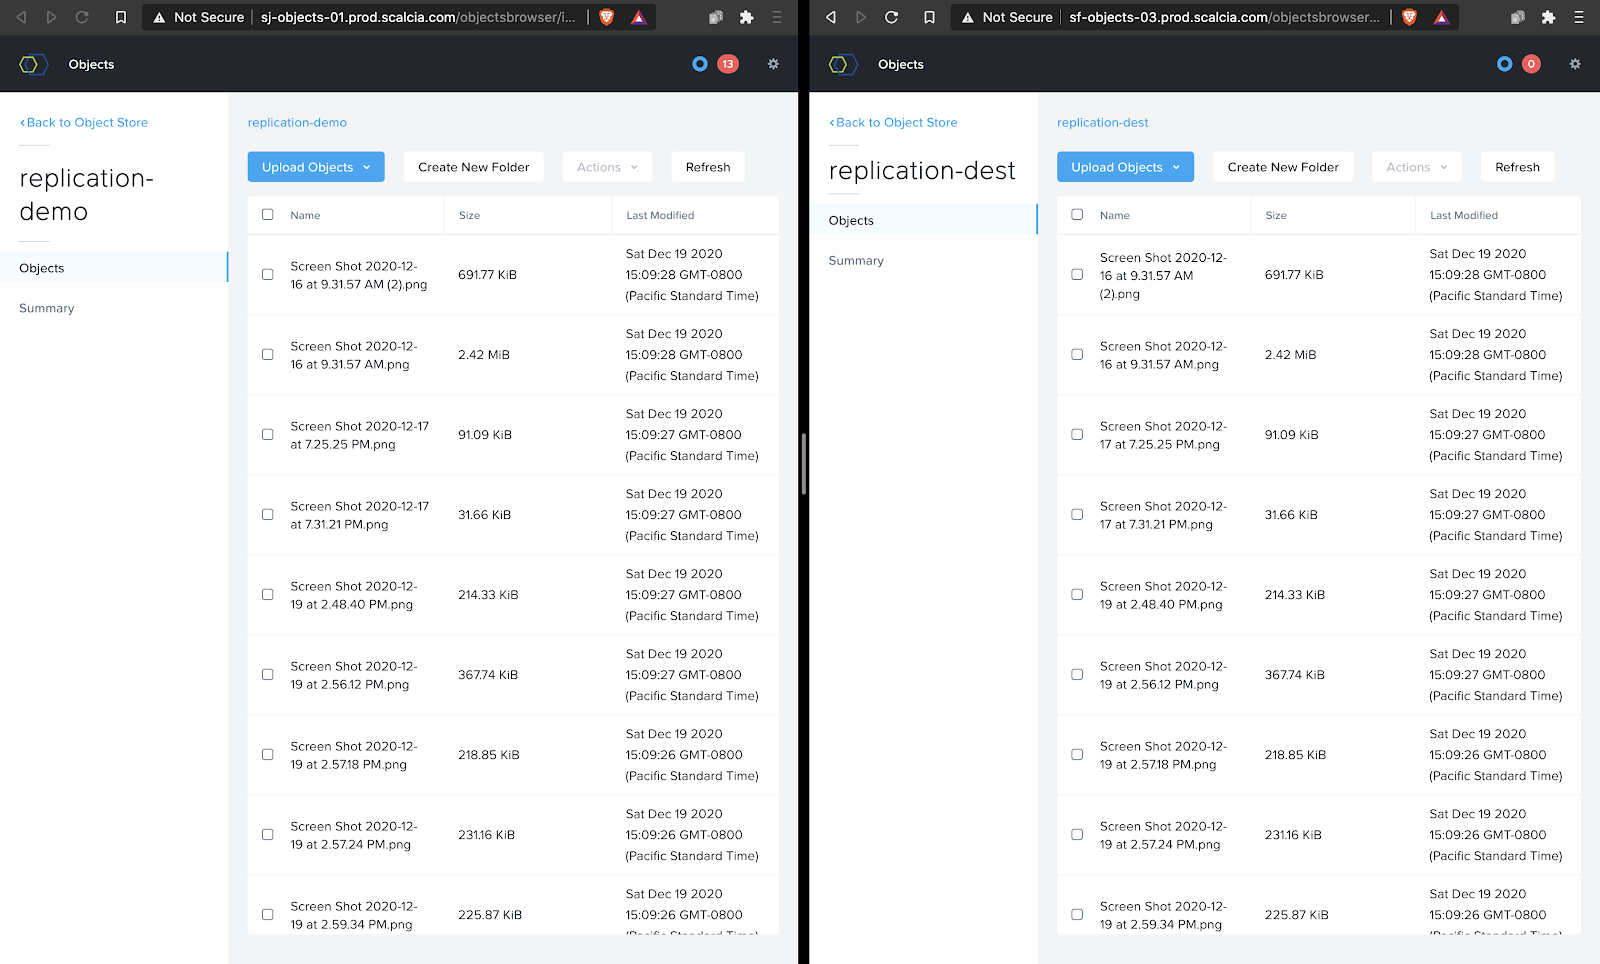1600x964 pixels.
Task: Focus the sj-objects-01.prod.scalcia.com address bar
Action: click(418, 17)
